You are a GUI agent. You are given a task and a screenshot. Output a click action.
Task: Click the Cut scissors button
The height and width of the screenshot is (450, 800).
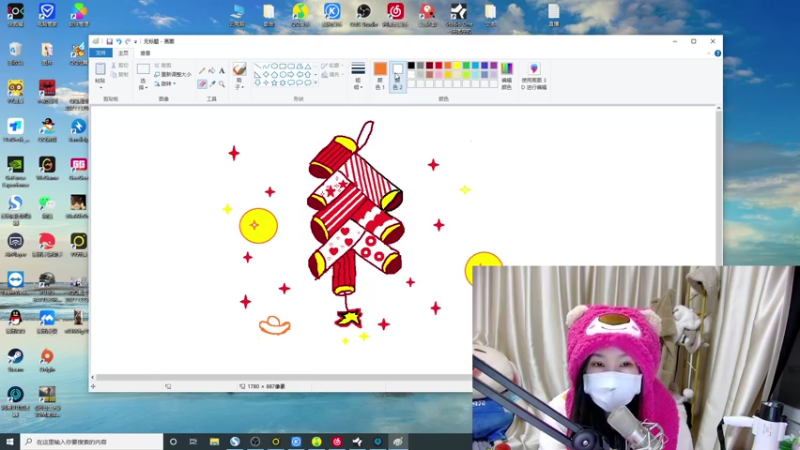click(120, 65)
